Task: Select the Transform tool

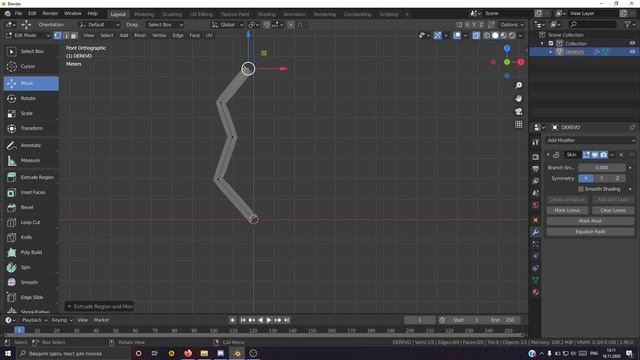Action: [31, 128]
